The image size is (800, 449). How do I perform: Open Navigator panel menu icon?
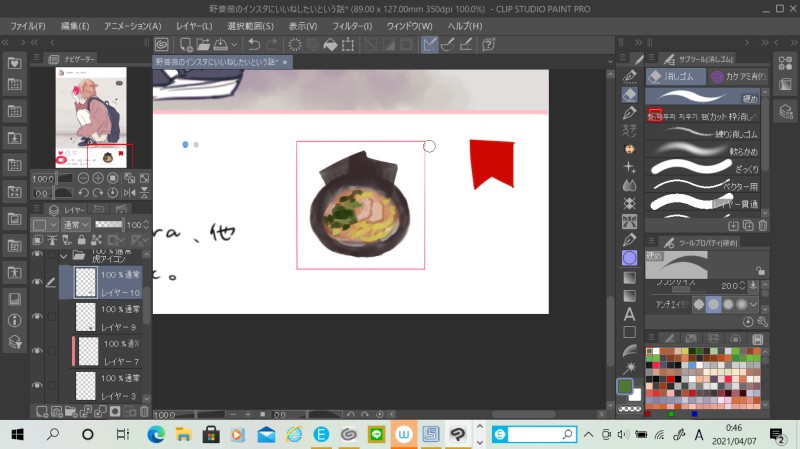37,58
